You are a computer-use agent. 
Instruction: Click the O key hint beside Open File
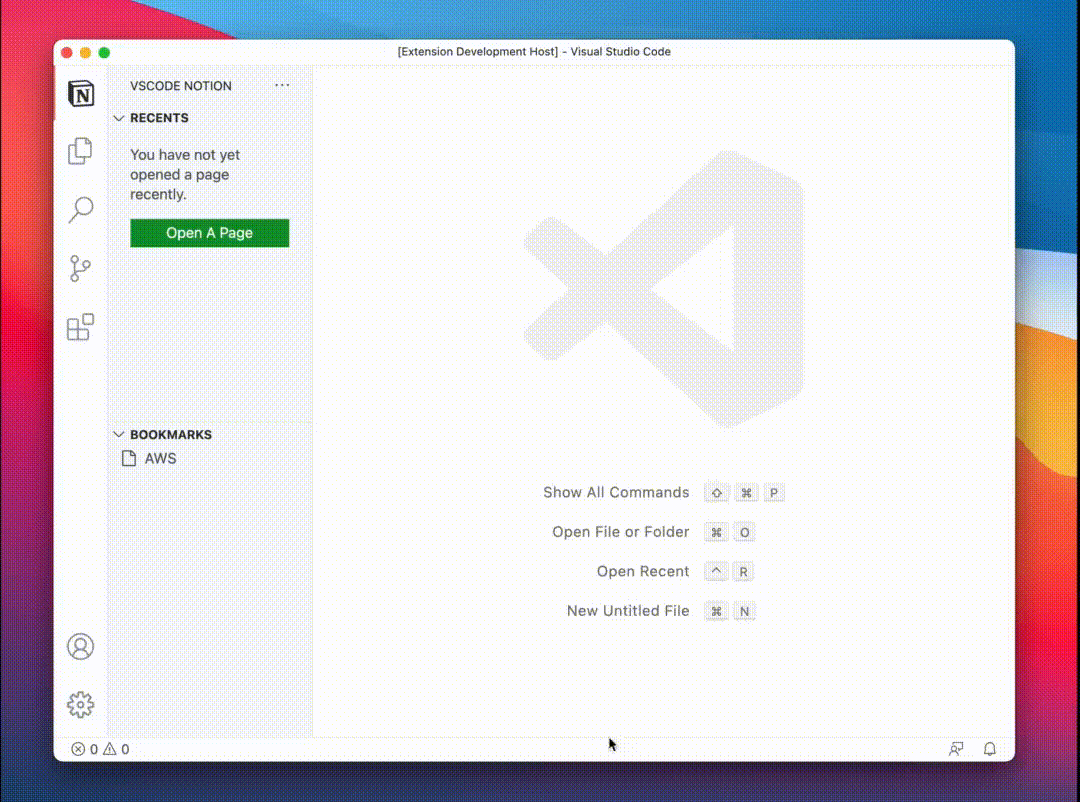pos(744,533)
